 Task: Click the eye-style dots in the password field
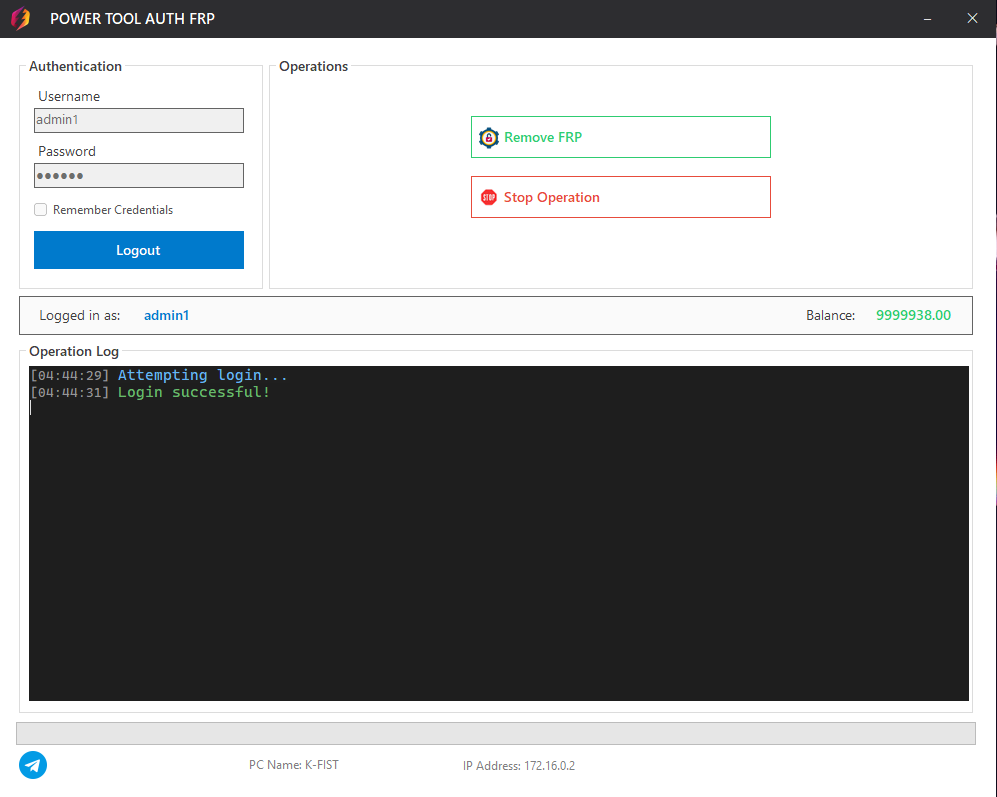point(60,175)
